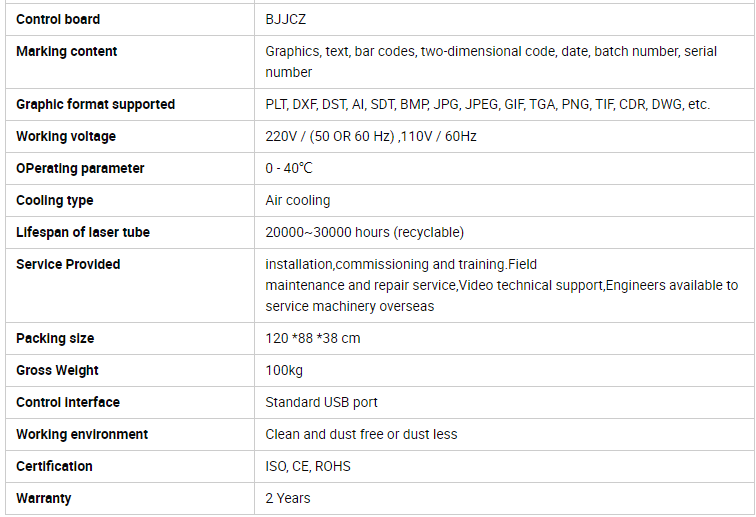The width and height of the screenshot is (756, 517).
Task: Select the "20000~30000 hours (recyclable)" text
Action: click(x=364, y=232)
